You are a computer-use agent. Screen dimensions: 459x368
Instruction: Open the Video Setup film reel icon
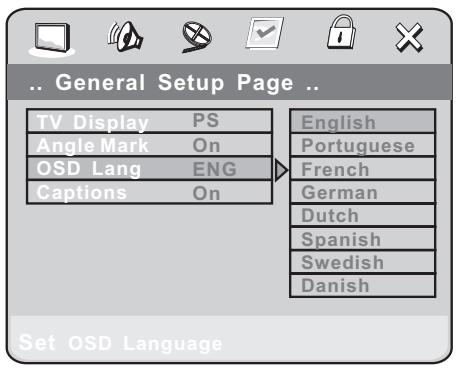[x=197, y=37]
